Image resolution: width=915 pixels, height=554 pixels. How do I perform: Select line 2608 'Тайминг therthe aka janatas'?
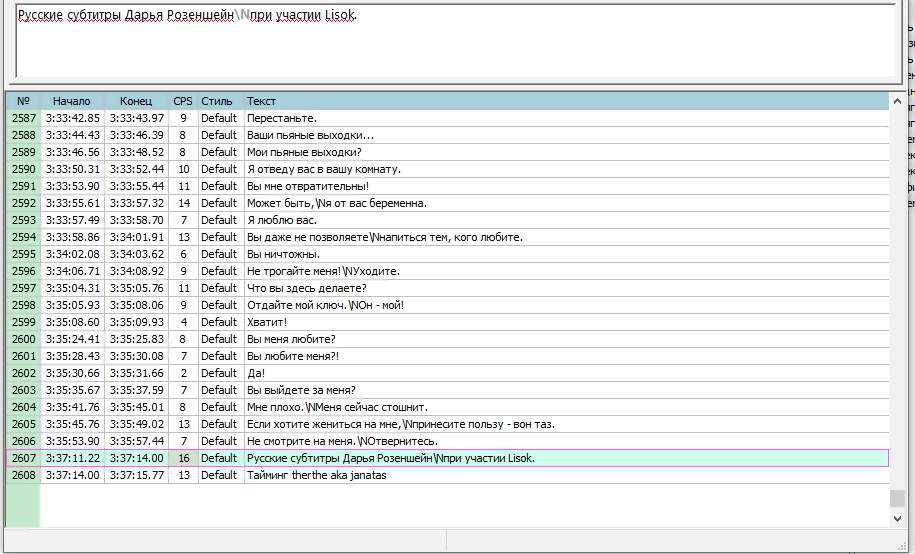[316, 475]
